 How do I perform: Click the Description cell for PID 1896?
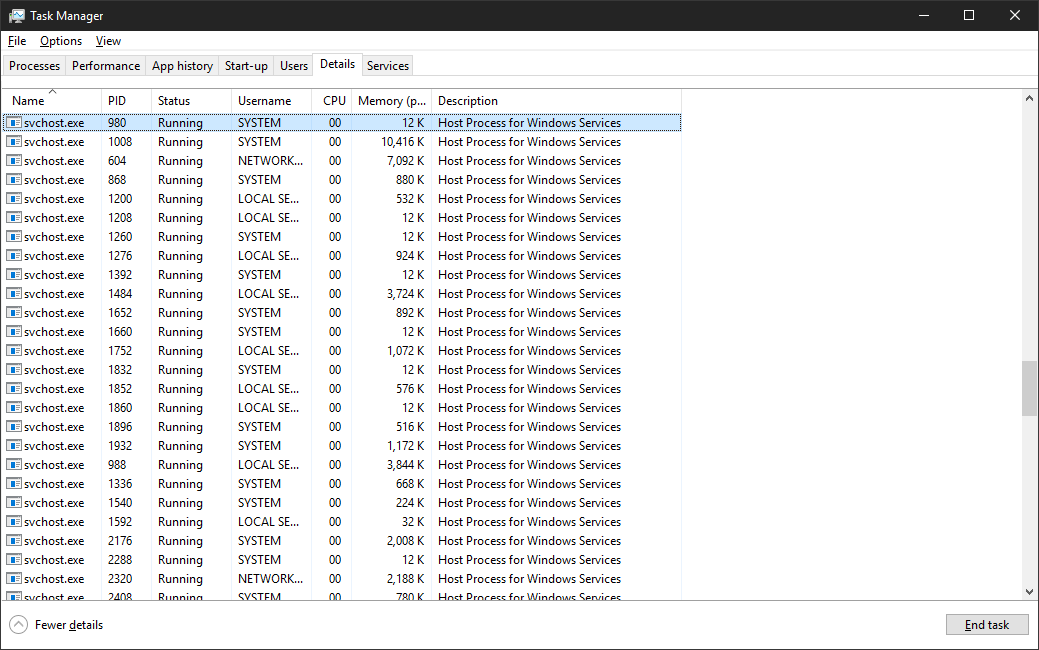point(529,427)
